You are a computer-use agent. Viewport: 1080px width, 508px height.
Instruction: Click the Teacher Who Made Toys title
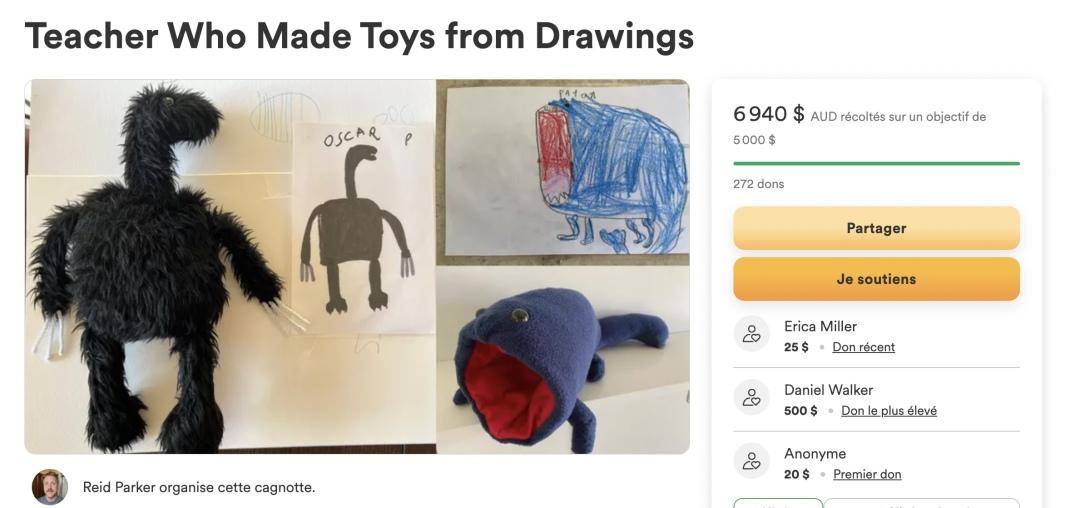coord(359,36)
